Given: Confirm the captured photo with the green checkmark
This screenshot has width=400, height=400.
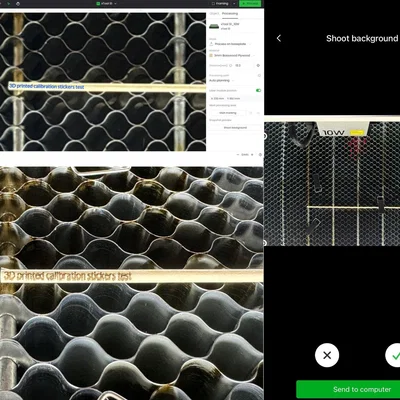Looking at the screenshot, I should click(394, 355).
